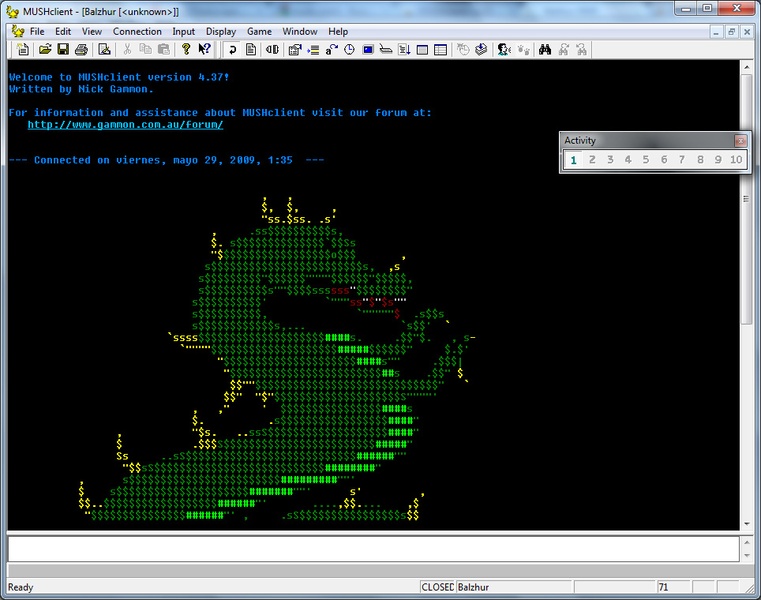The height and width of the screenshot is (600, 761).
Task: Open the Connection menu
Action: pos(137,31)
